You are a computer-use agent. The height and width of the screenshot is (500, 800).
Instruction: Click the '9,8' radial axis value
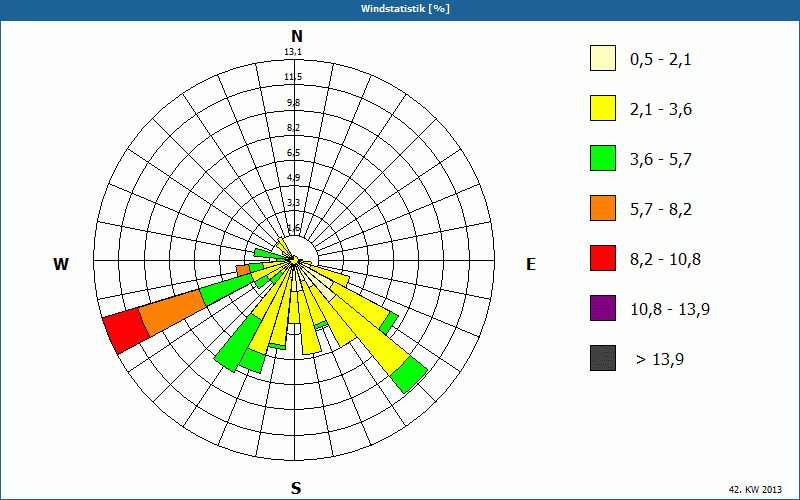pos(293,103)
